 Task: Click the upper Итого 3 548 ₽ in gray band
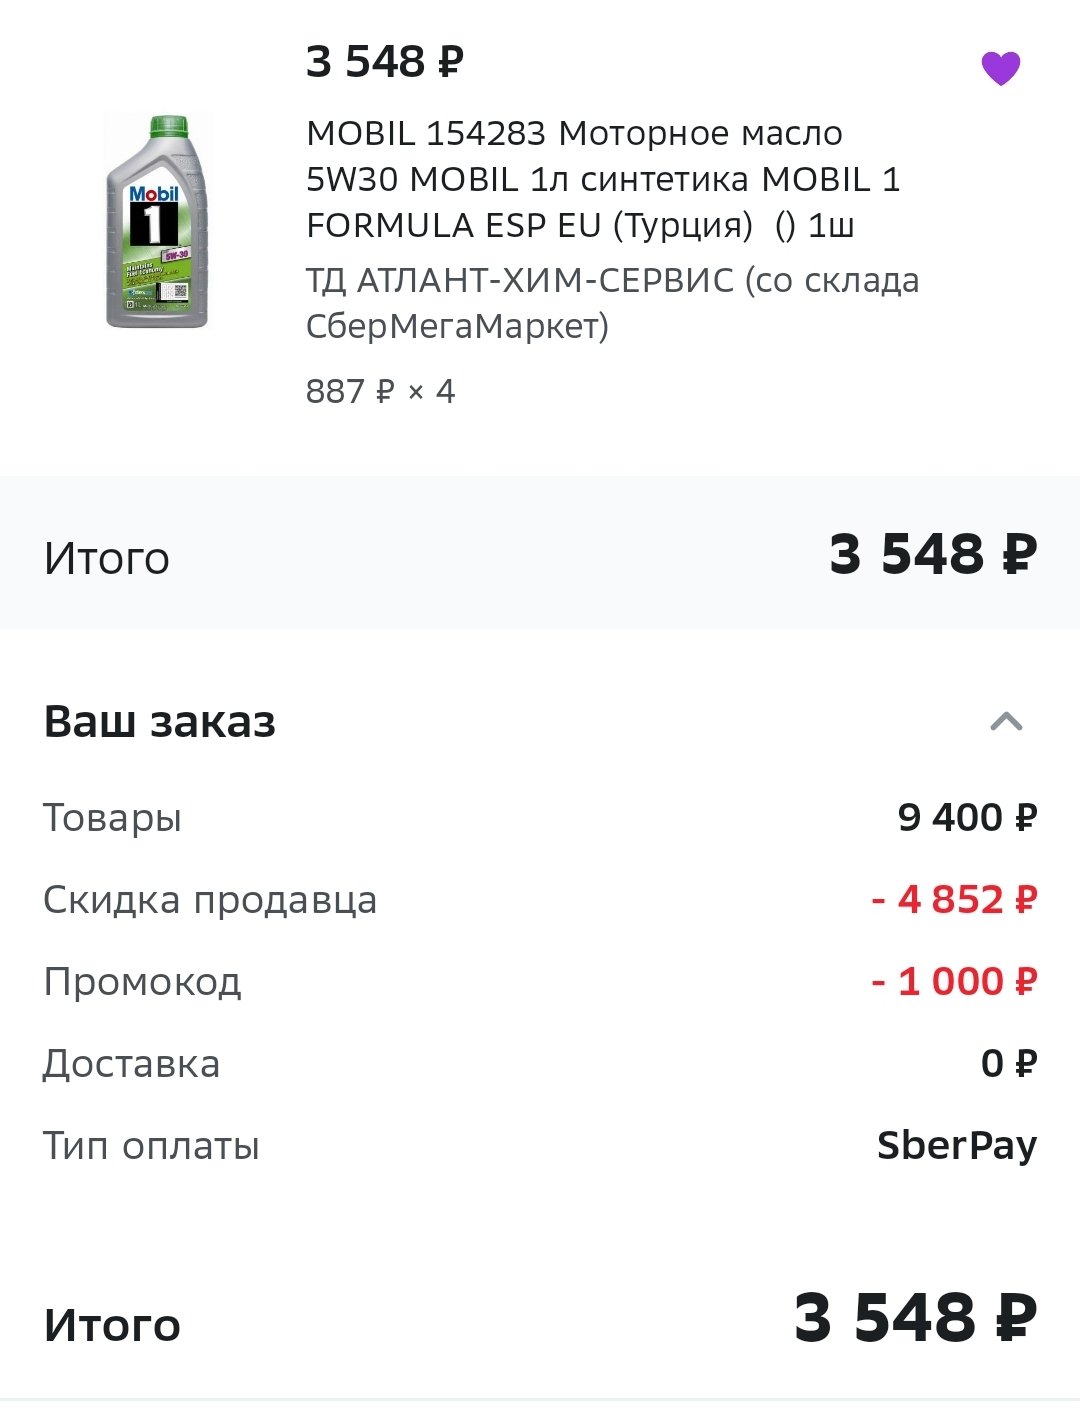tap(934, 553)
